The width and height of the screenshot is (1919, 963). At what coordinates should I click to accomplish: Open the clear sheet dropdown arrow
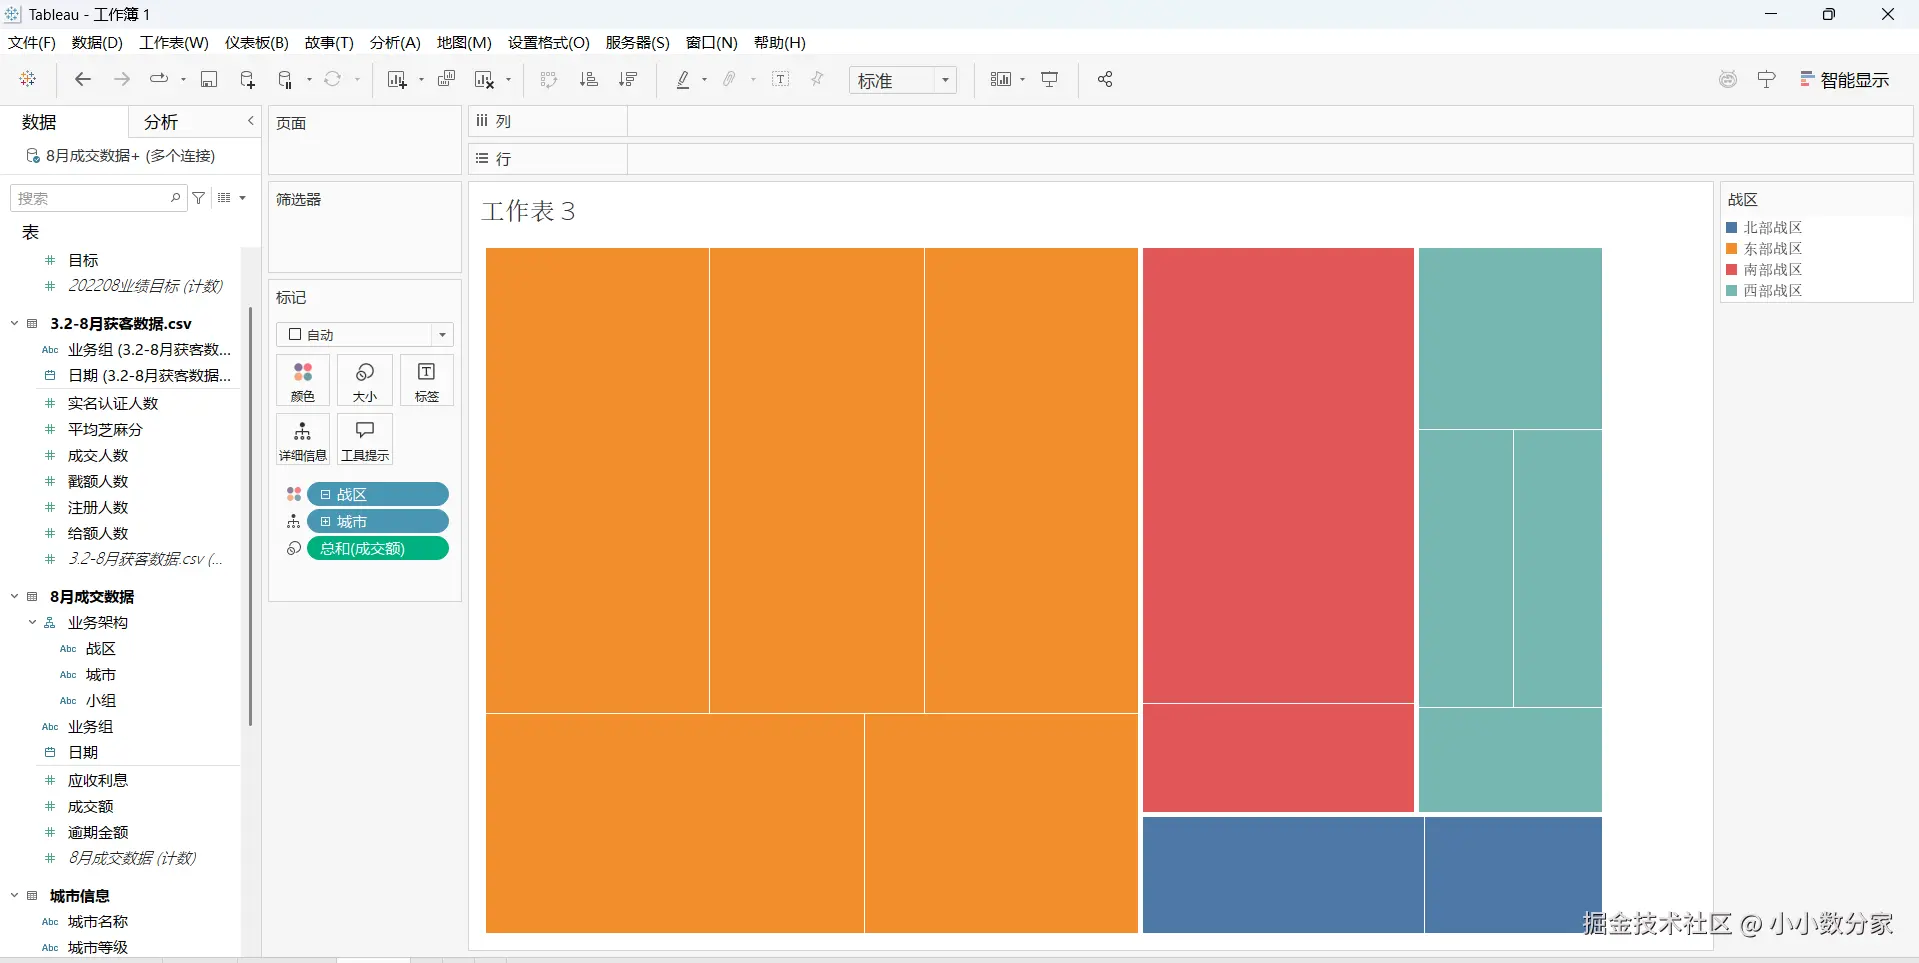pos(509,80)
